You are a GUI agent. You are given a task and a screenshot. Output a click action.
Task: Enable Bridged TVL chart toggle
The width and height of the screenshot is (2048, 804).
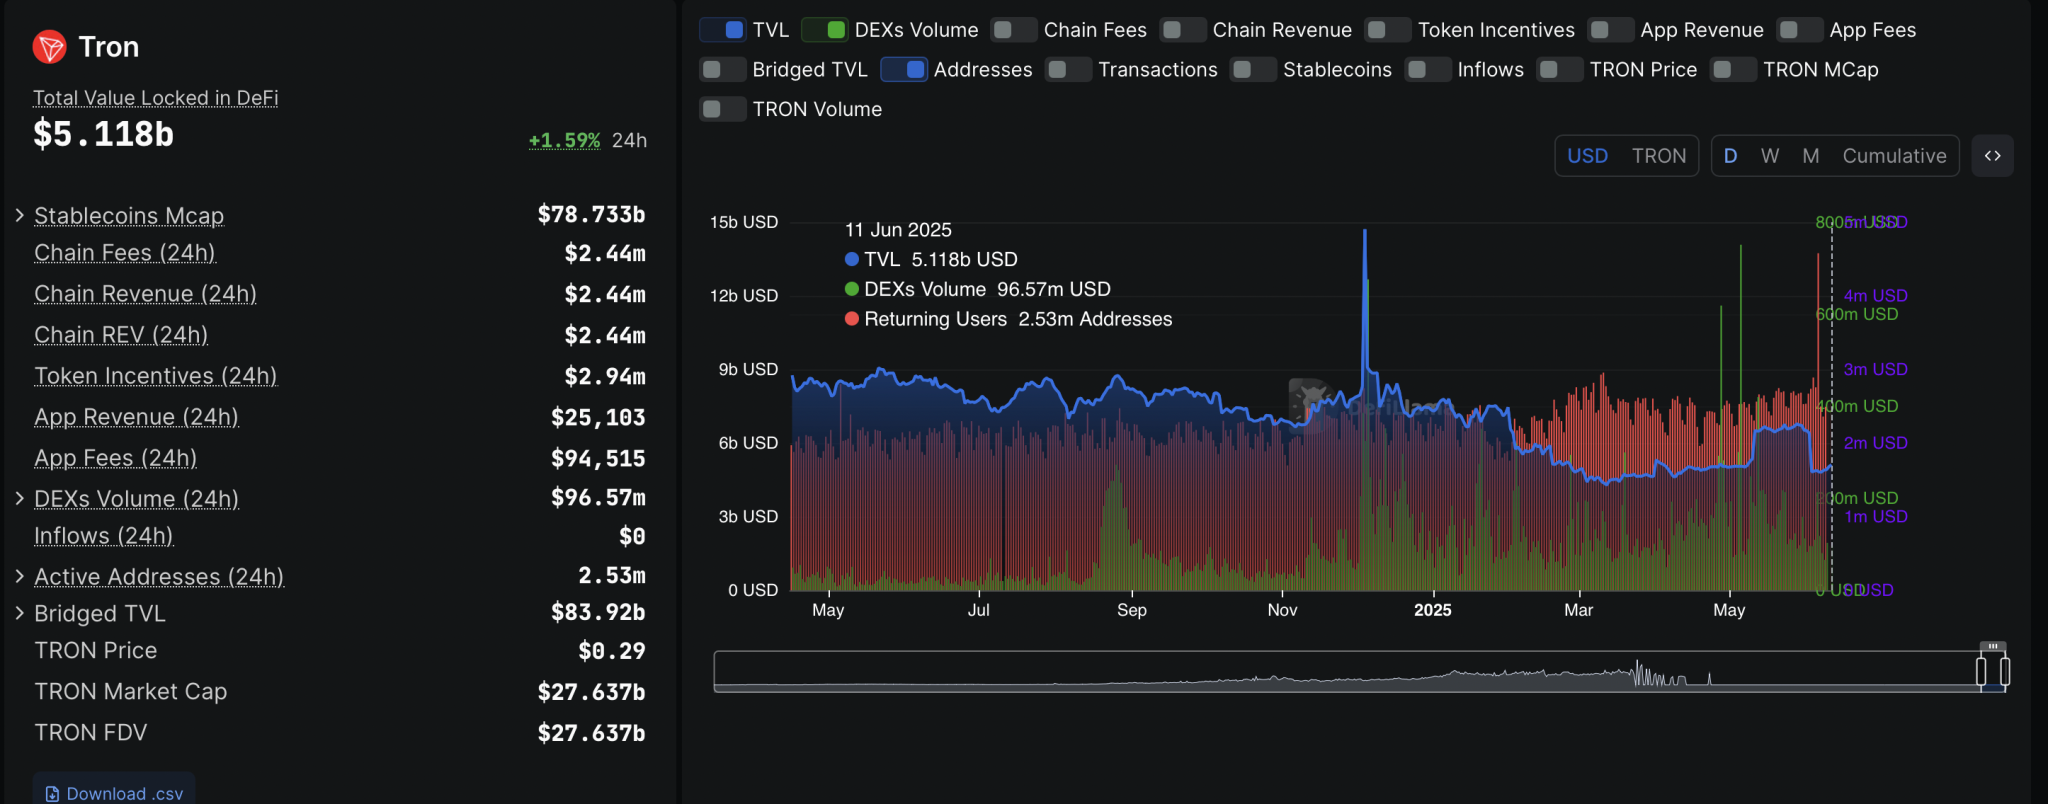pos(723,69)
